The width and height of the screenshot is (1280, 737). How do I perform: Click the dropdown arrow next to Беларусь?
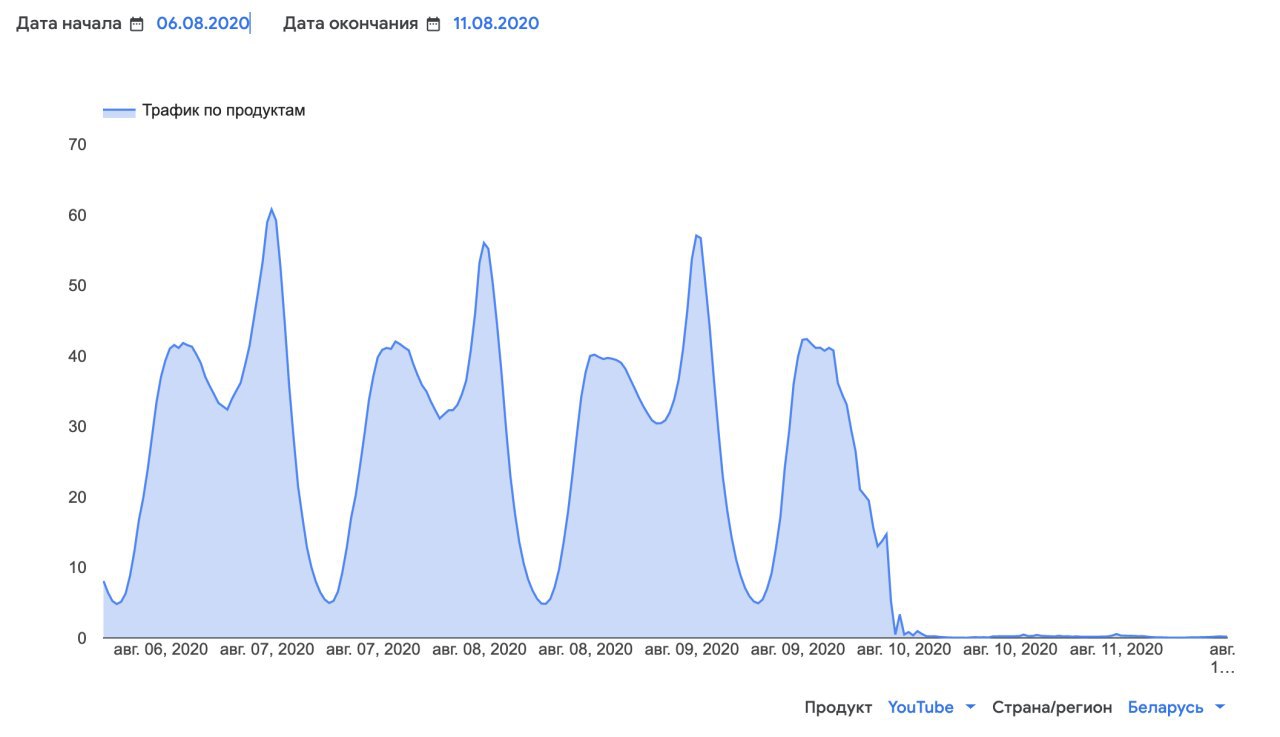pyautogui.click(x=1219, y=707)
